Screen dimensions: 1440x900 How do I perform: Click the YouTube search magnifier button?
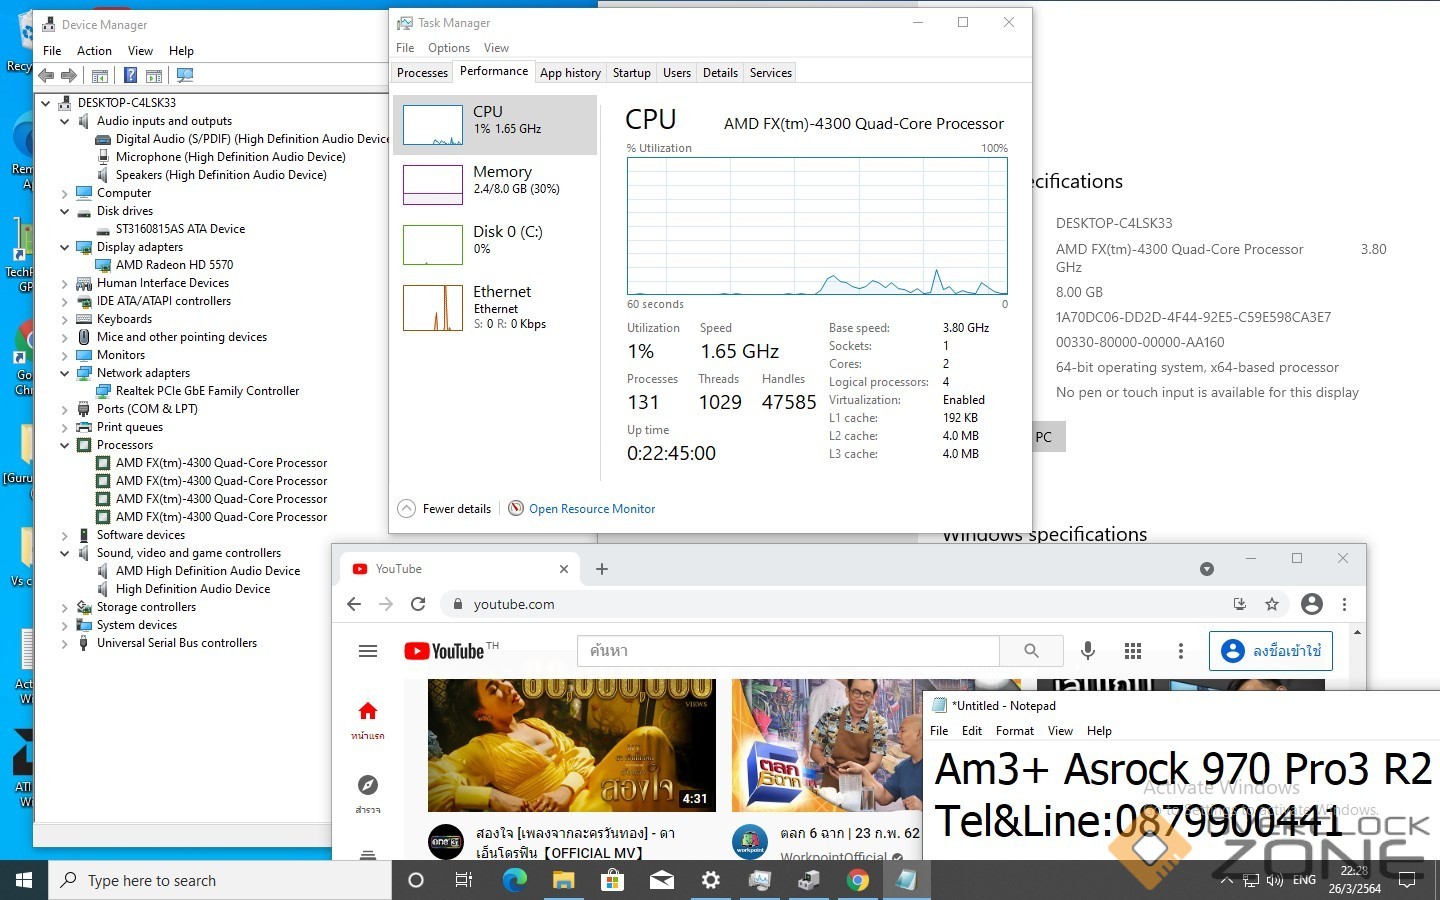(1031, 651)
